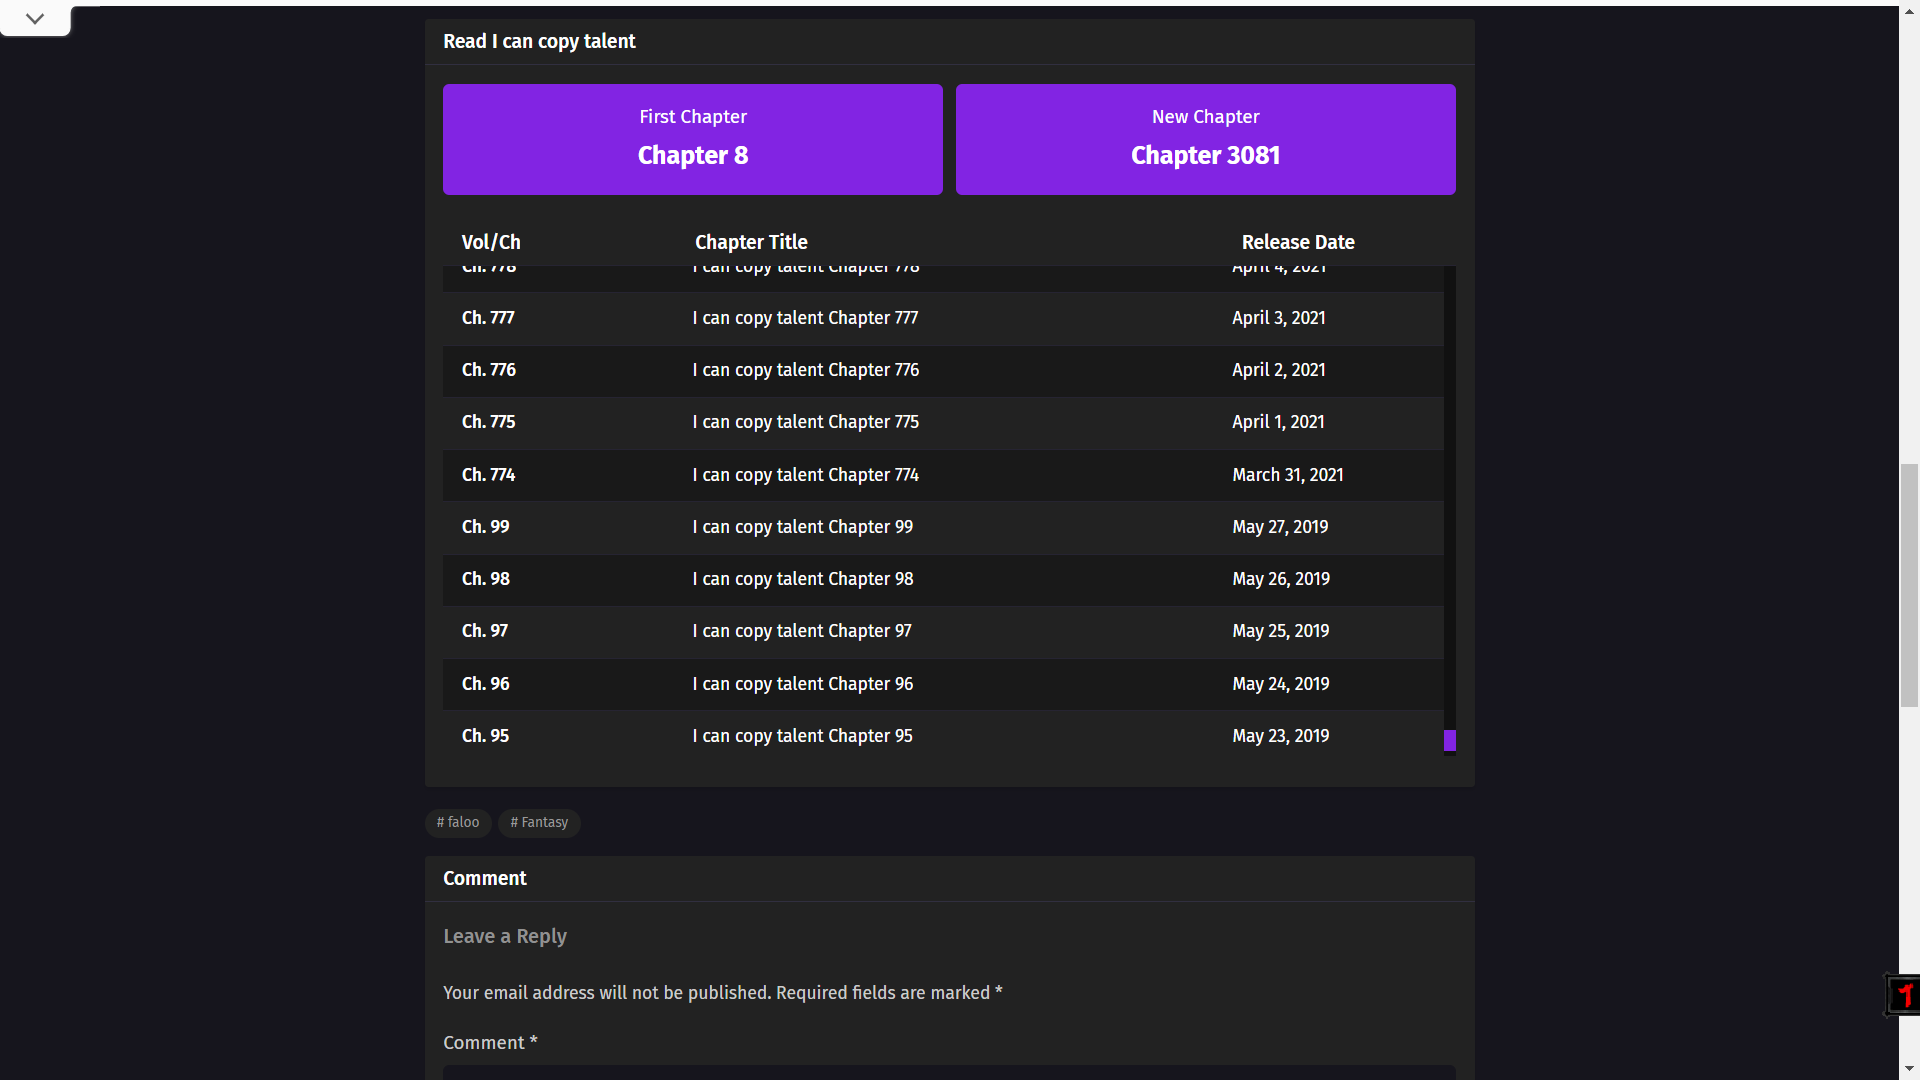The image size is (1920, 1080).
Task: Open First Chapter, Chapter 8
Action: (x=692, y=139)
